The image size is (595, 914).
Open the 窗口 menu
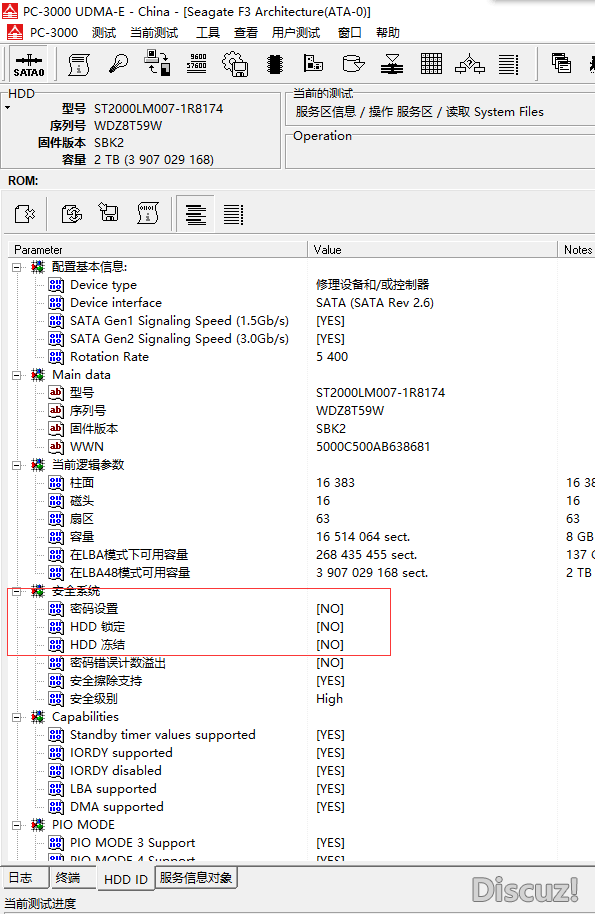tap(350, 33)
